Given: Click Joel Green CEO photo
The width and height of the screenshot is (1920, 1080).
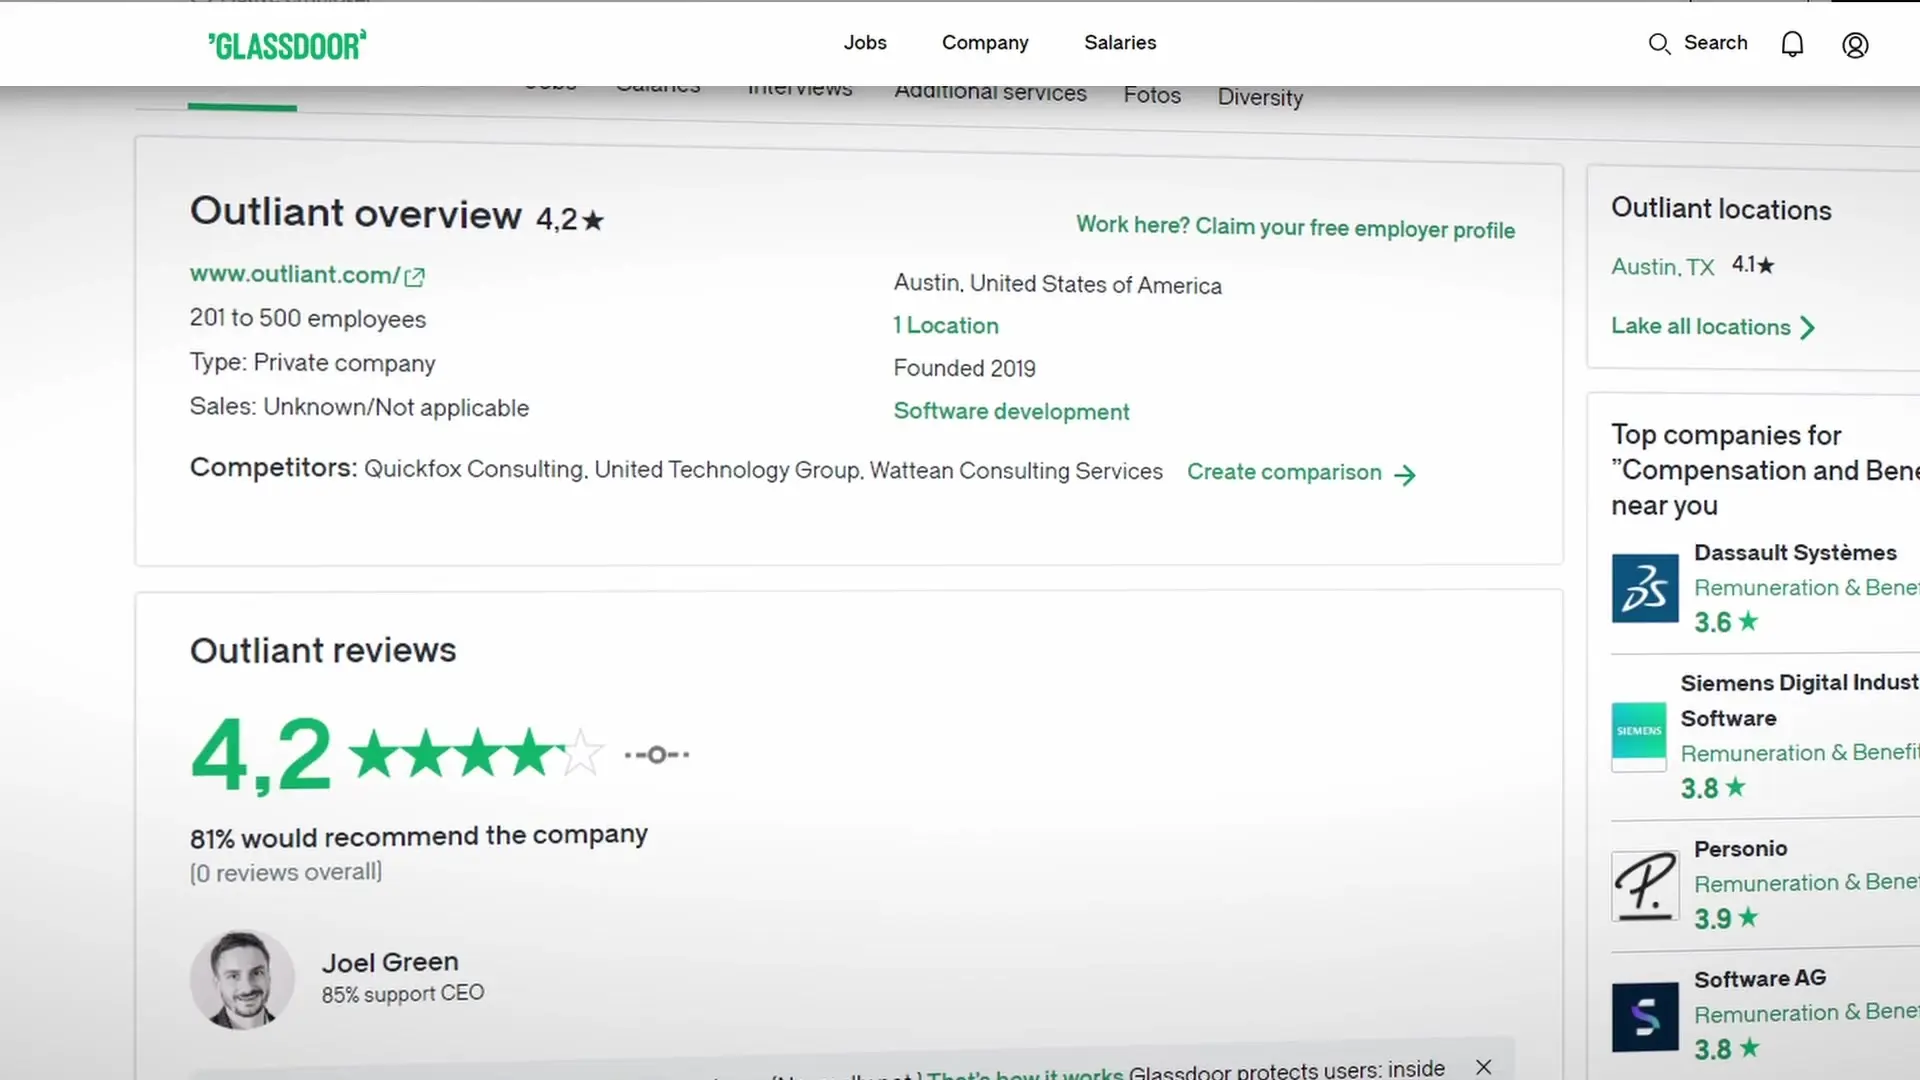Looking at the screenshot, I should tap(242, 980).
